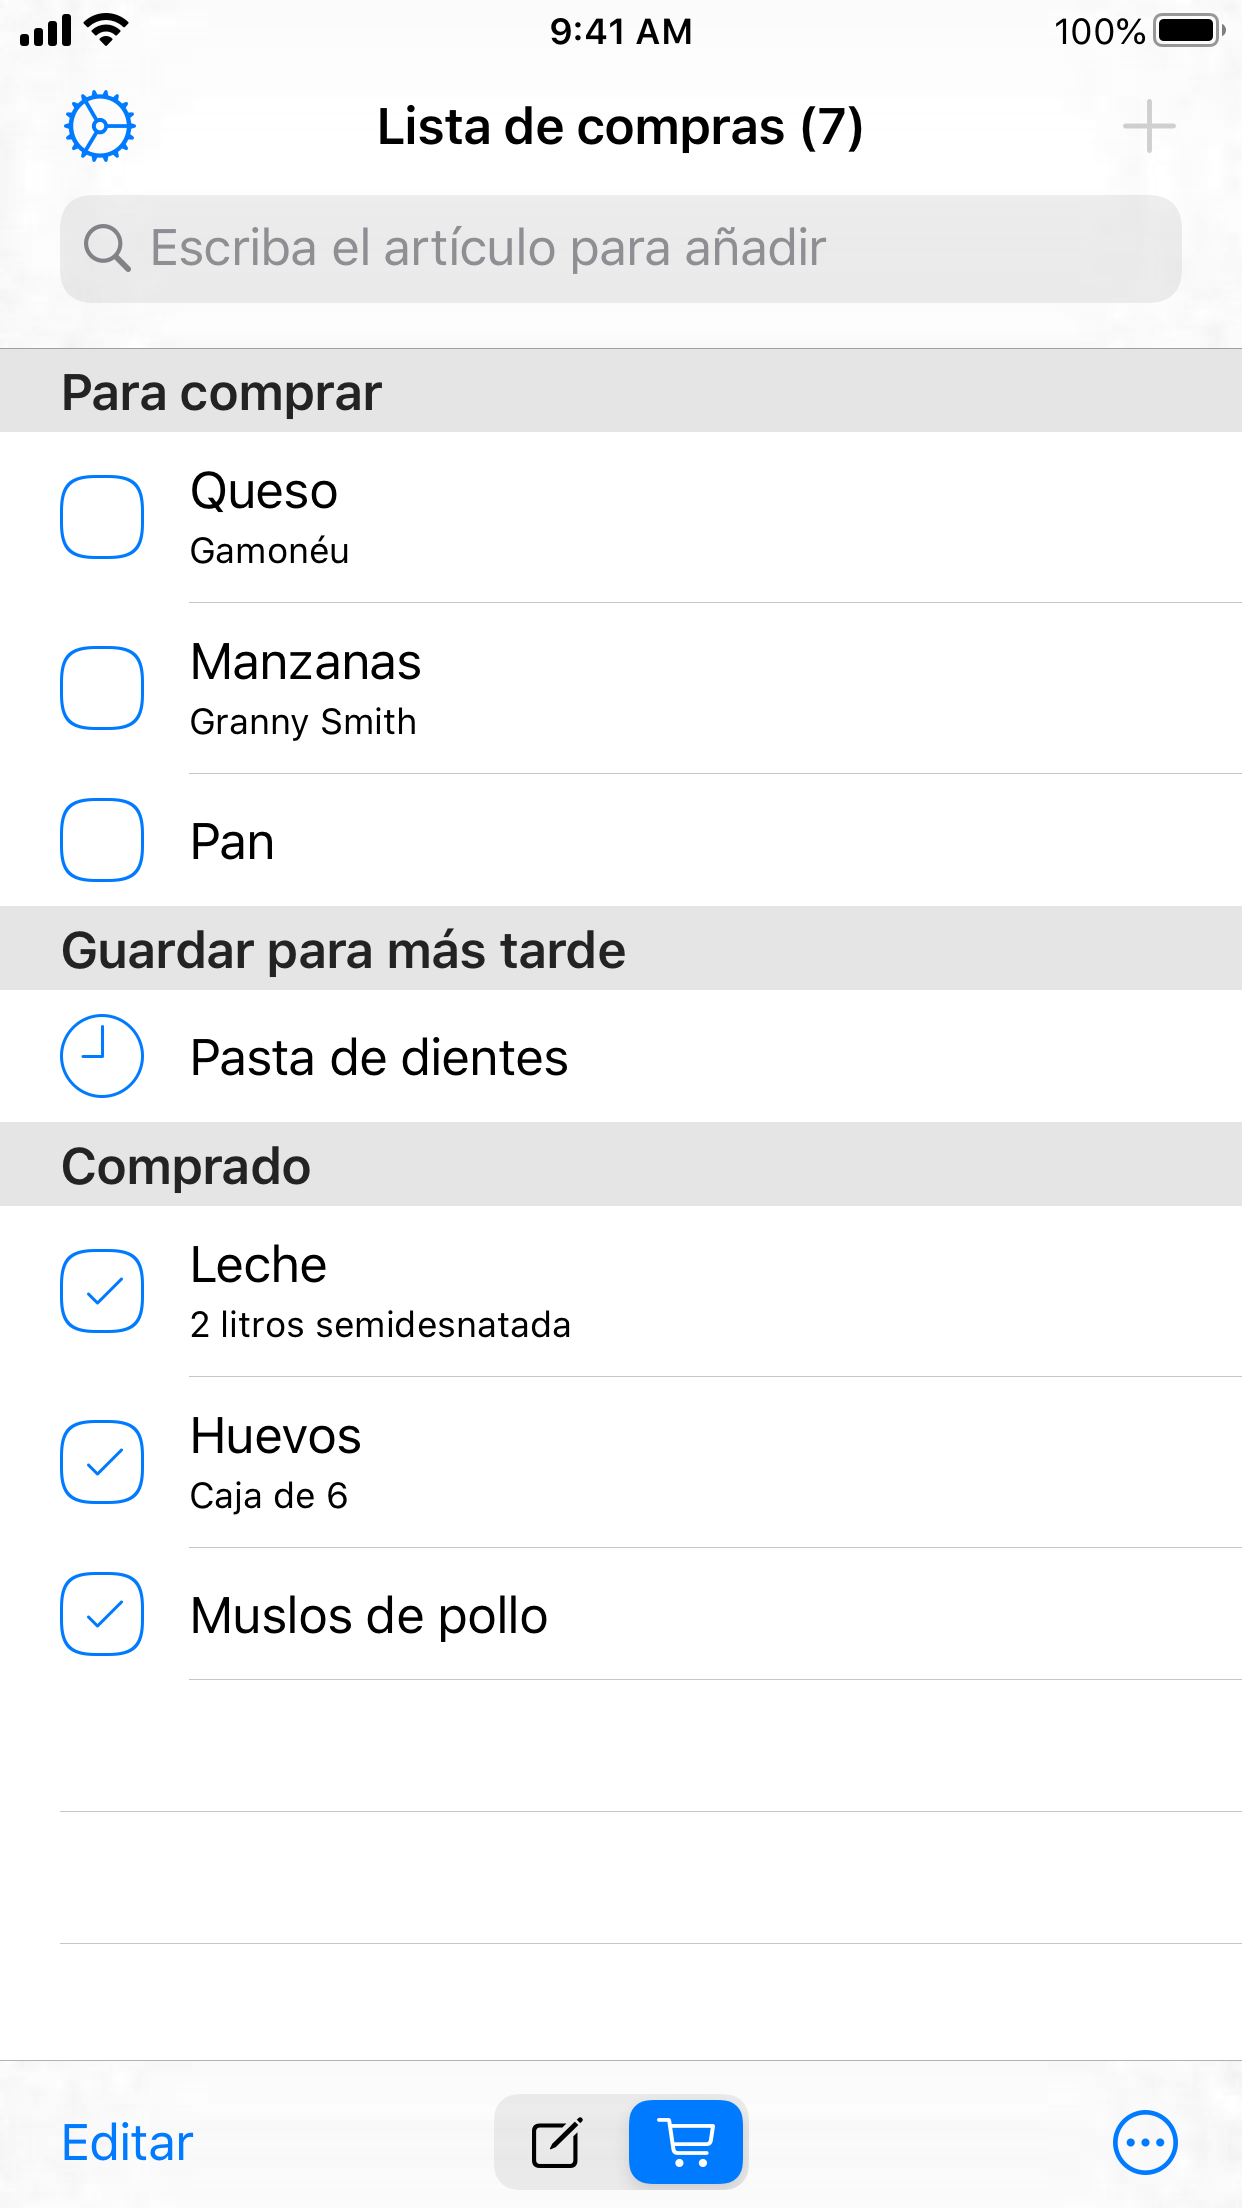This screenshot has width=1242, height=2208.
Task: Uncheck the Leche item
Action: pos(102,1291)
